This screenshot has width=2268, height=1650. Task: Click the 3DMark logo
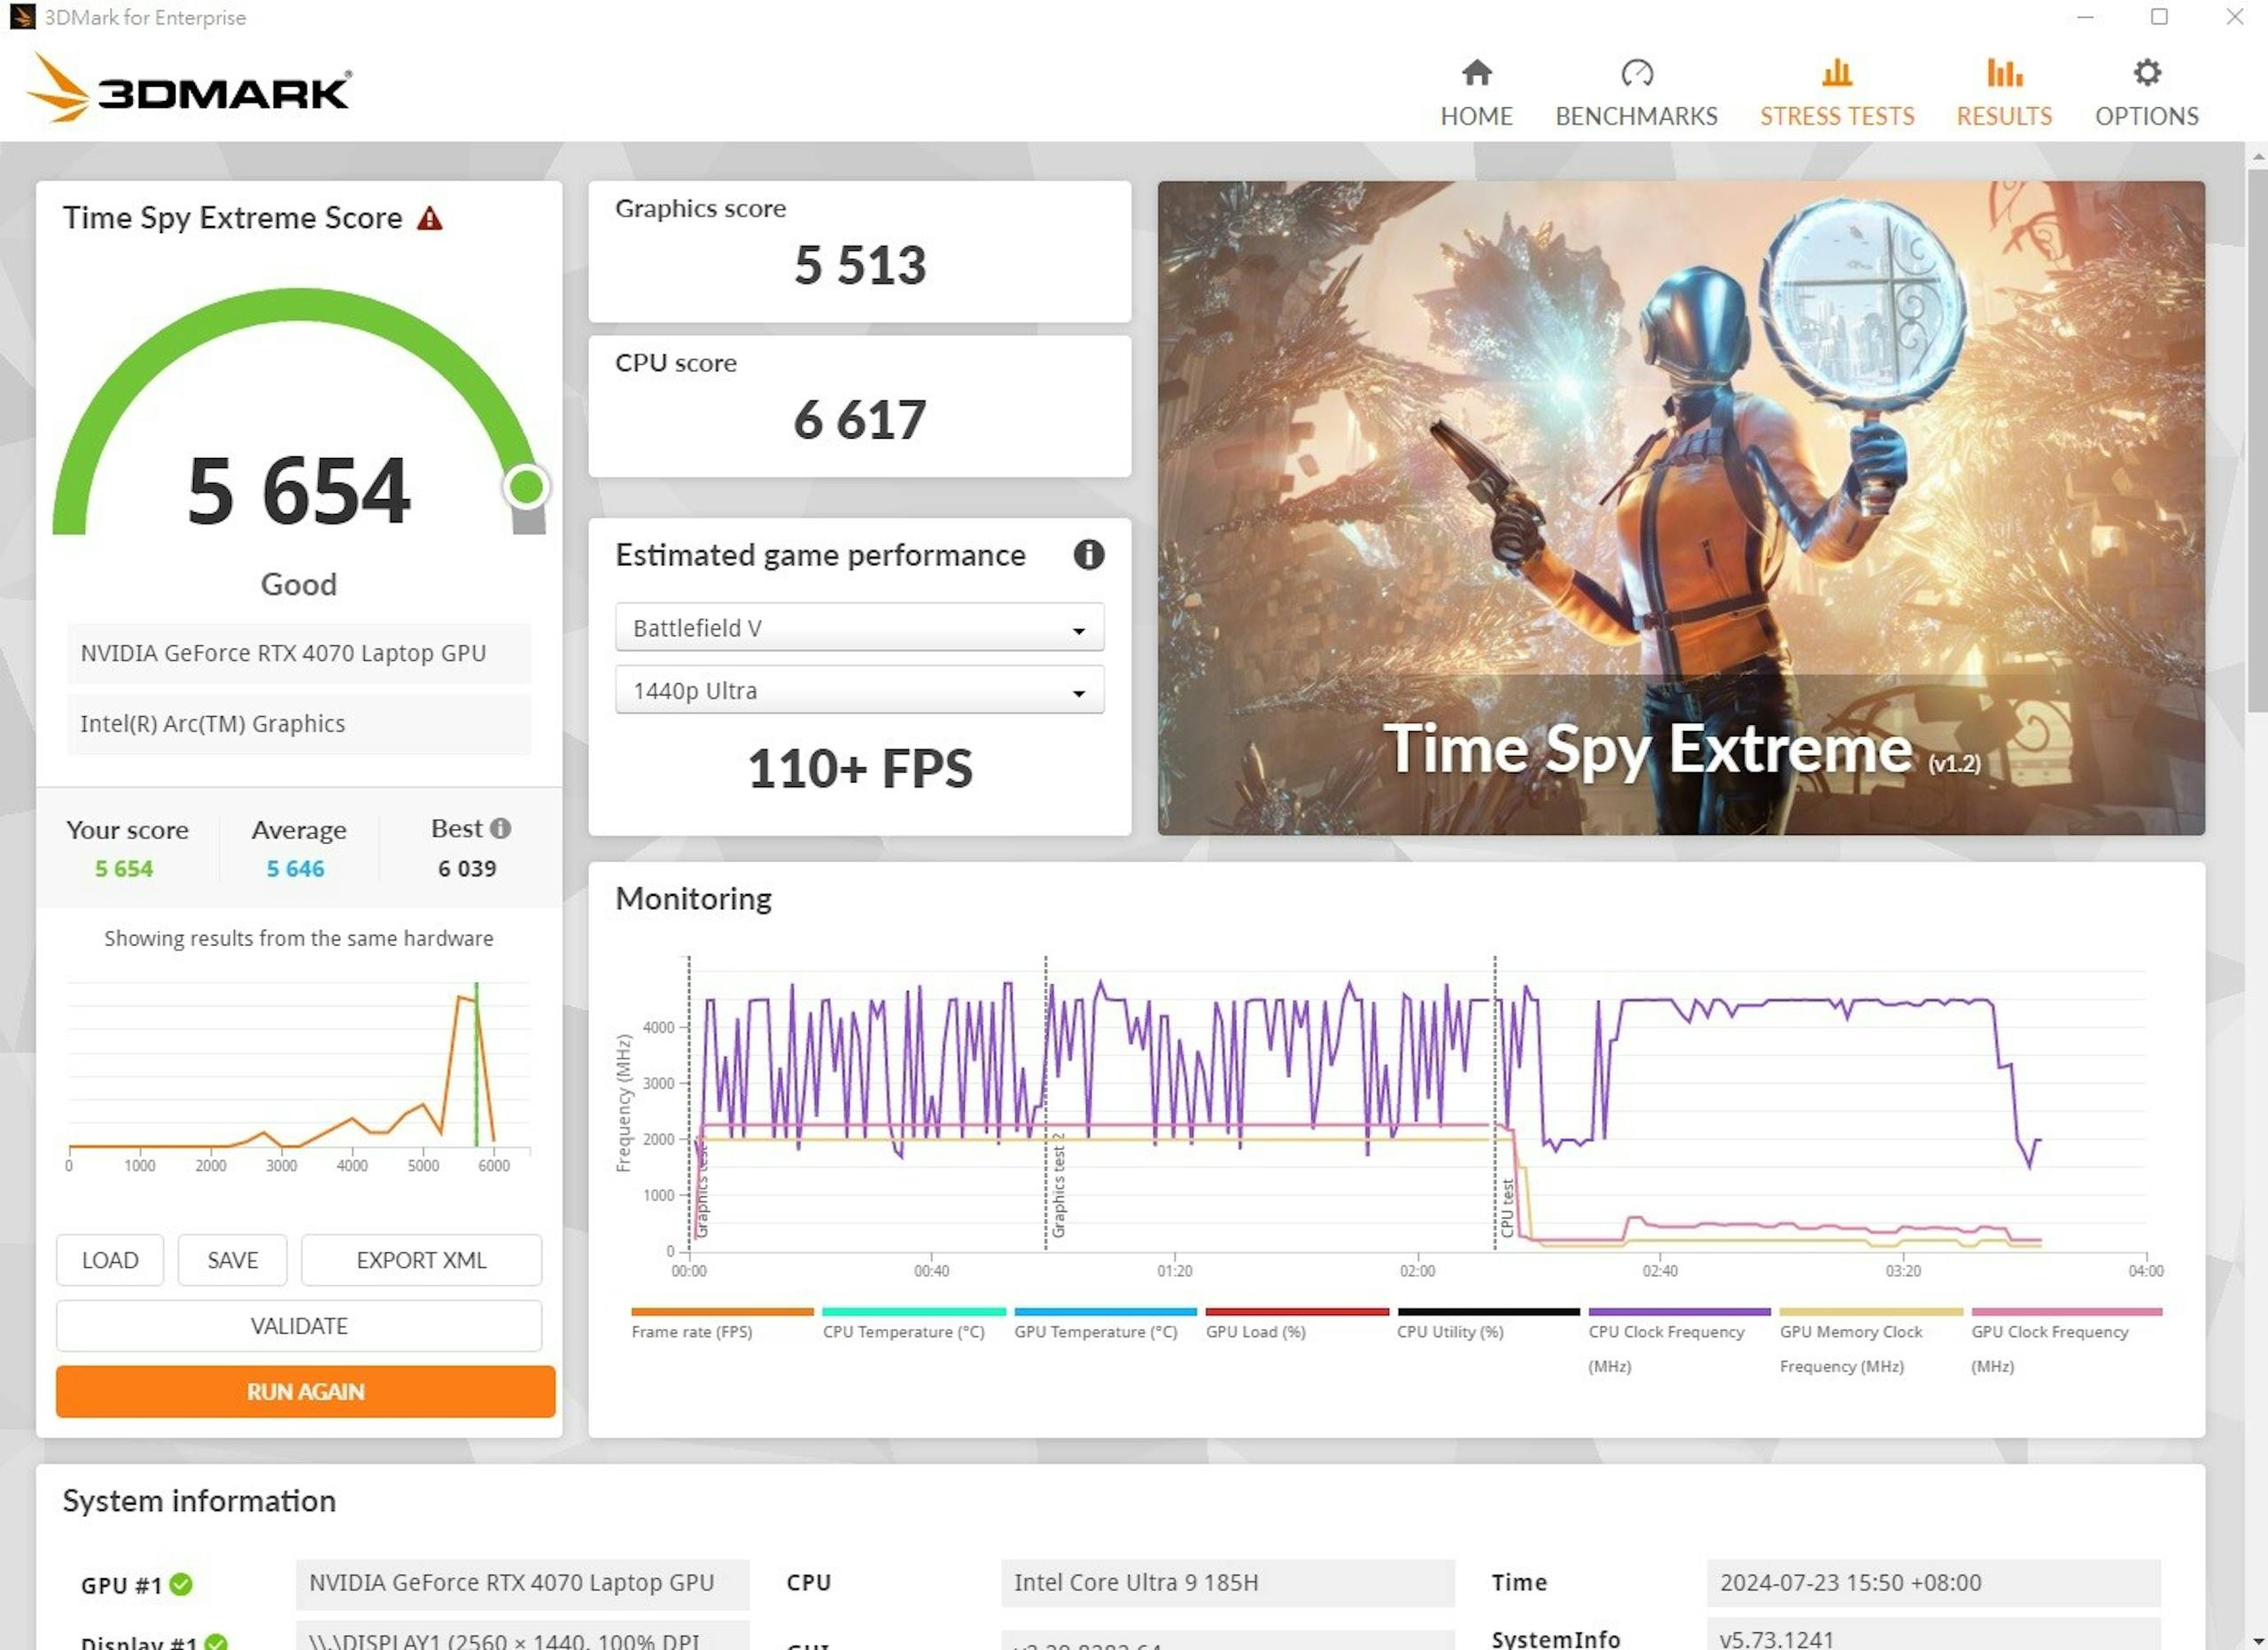[189, 88]
